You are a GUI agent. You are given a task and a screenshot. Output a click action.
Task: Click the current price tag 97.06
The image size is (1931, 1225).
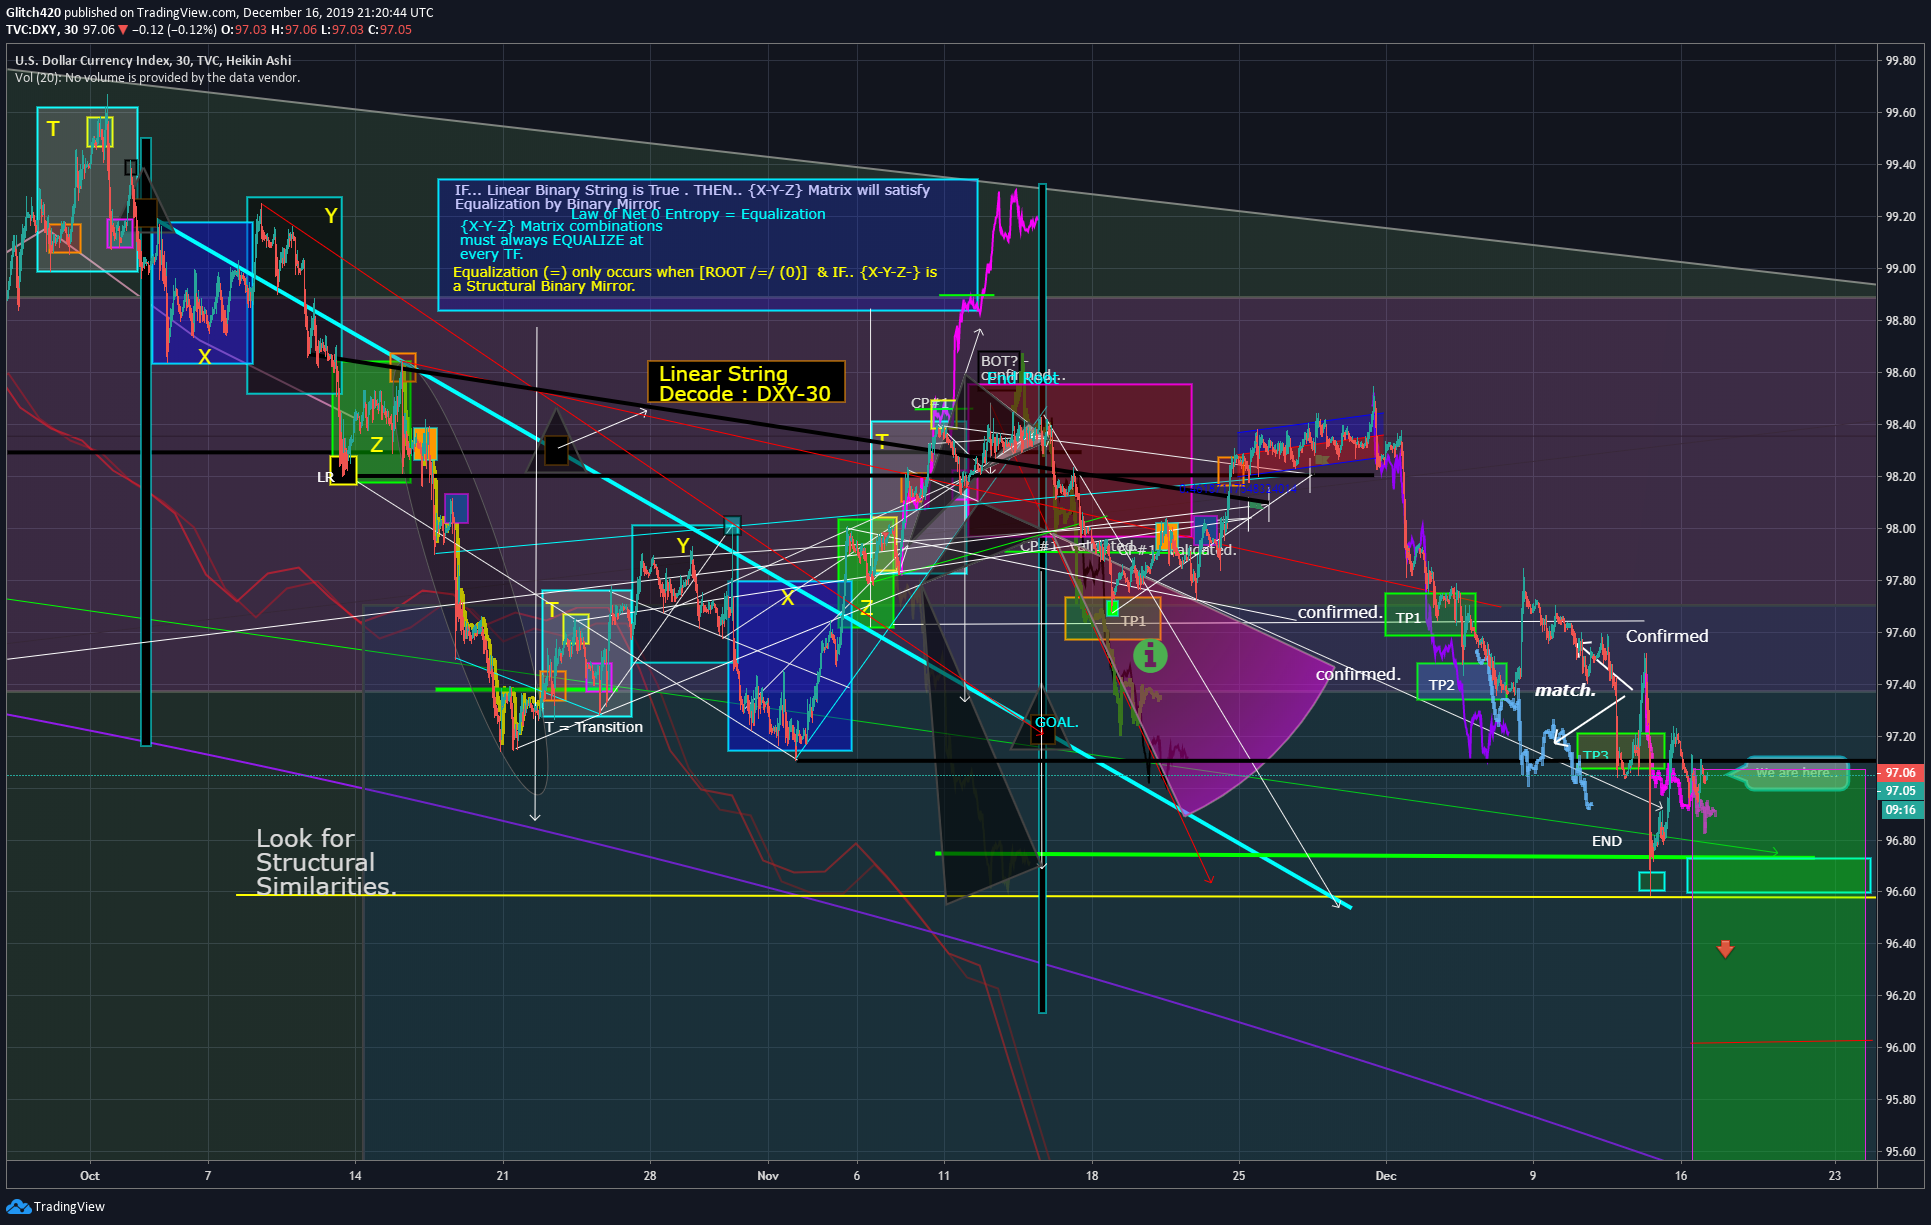(x=1900, y=772)
